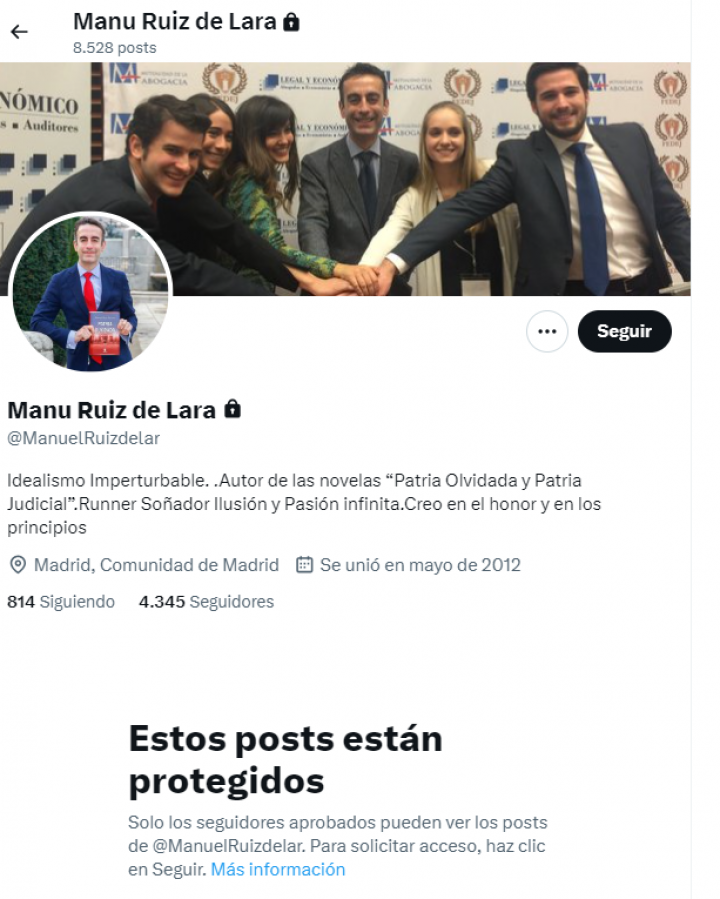Click the Estos posts están protegidos heading
Image resolution: width=720 pixels, height=899 pixels.
(285, 760)
